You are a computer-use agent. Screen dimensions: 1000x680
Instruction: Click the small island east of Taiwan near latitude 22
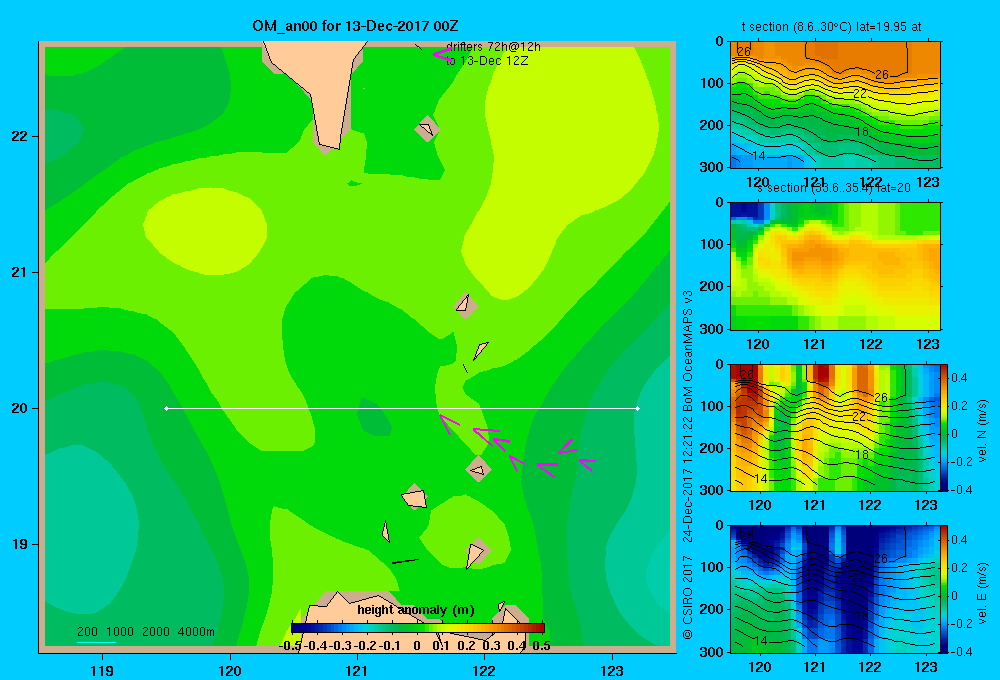coord(427,129)
